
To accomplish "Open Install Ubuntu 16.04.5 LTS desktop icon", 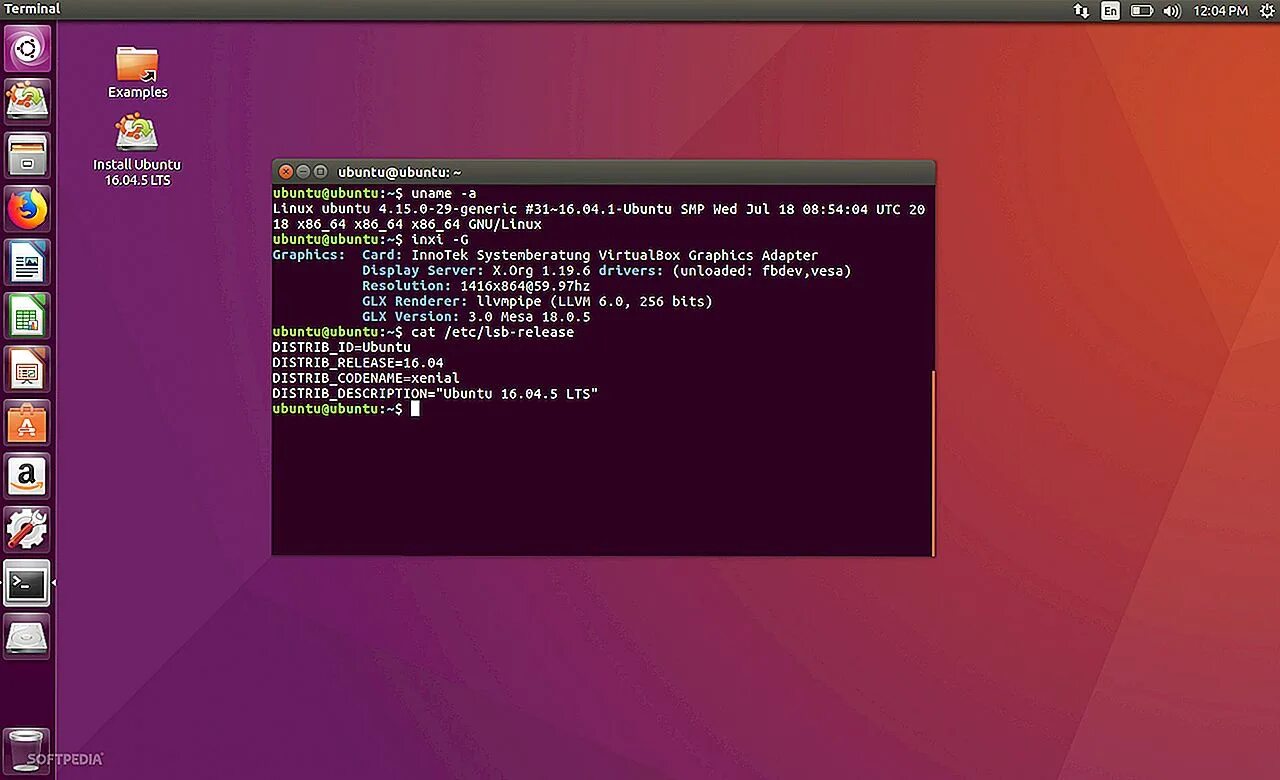I will [137, 150].
